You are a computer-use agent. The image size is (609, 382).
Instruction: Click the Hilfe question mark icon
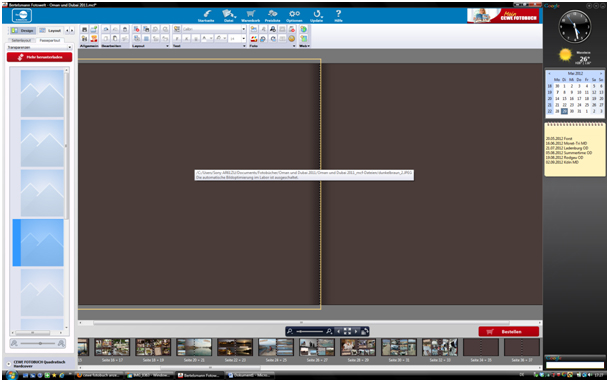point(338,15)
